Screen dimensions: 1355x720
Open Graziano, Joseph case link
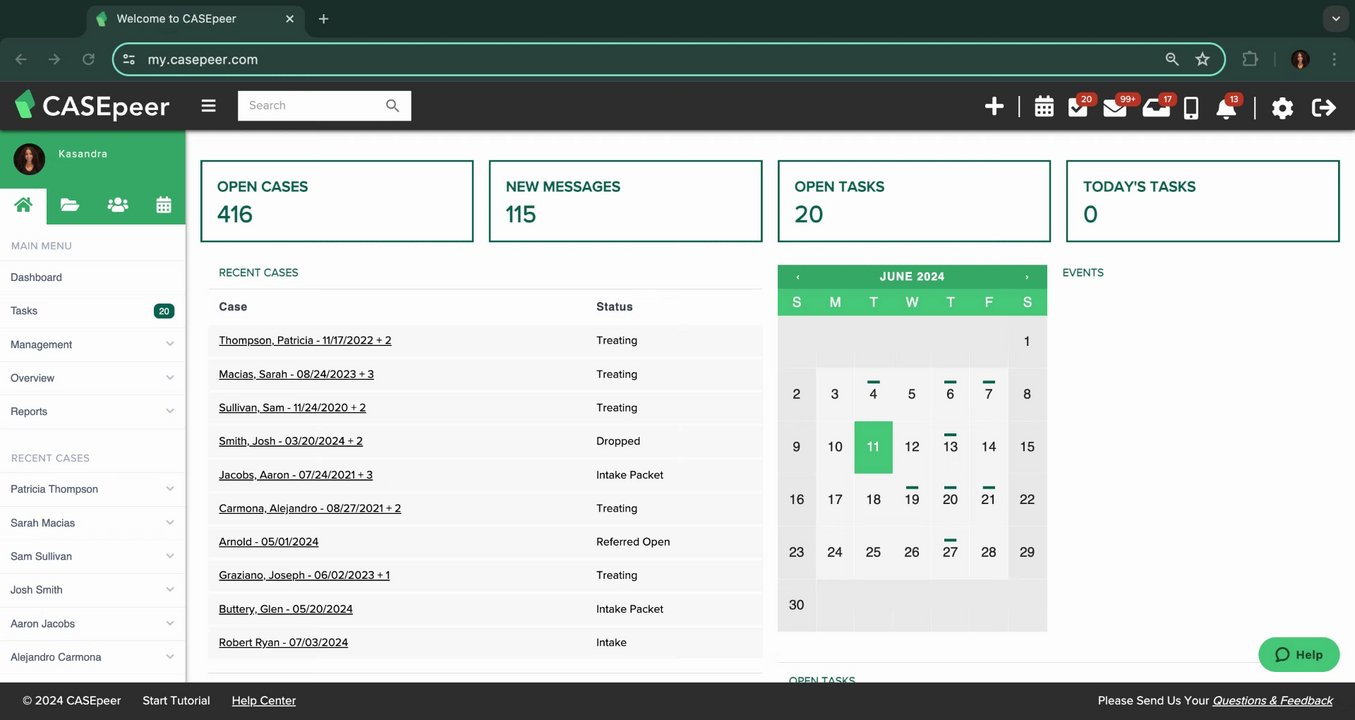304,575
